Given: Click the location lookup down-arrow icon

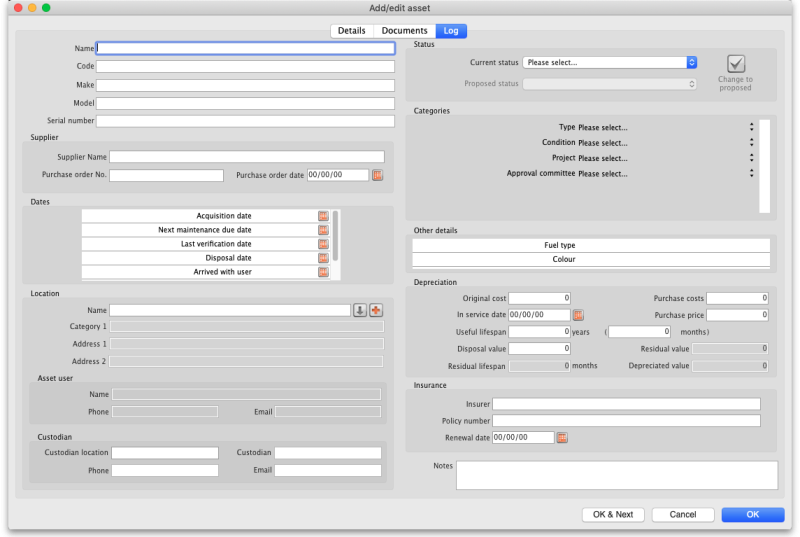Looking at the screenshot, I should [360, 310].
